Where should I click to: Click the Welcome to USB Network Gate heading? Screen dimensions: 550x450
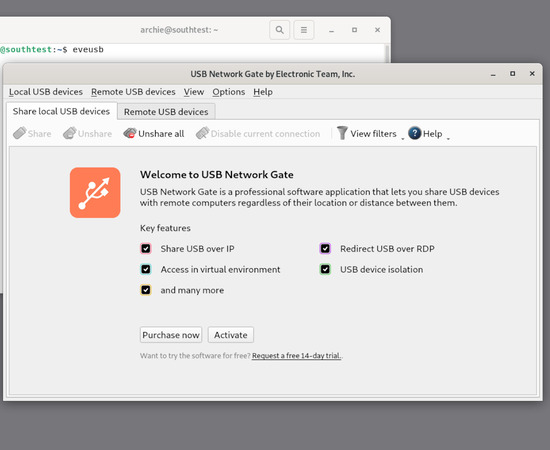click(217, 175)
